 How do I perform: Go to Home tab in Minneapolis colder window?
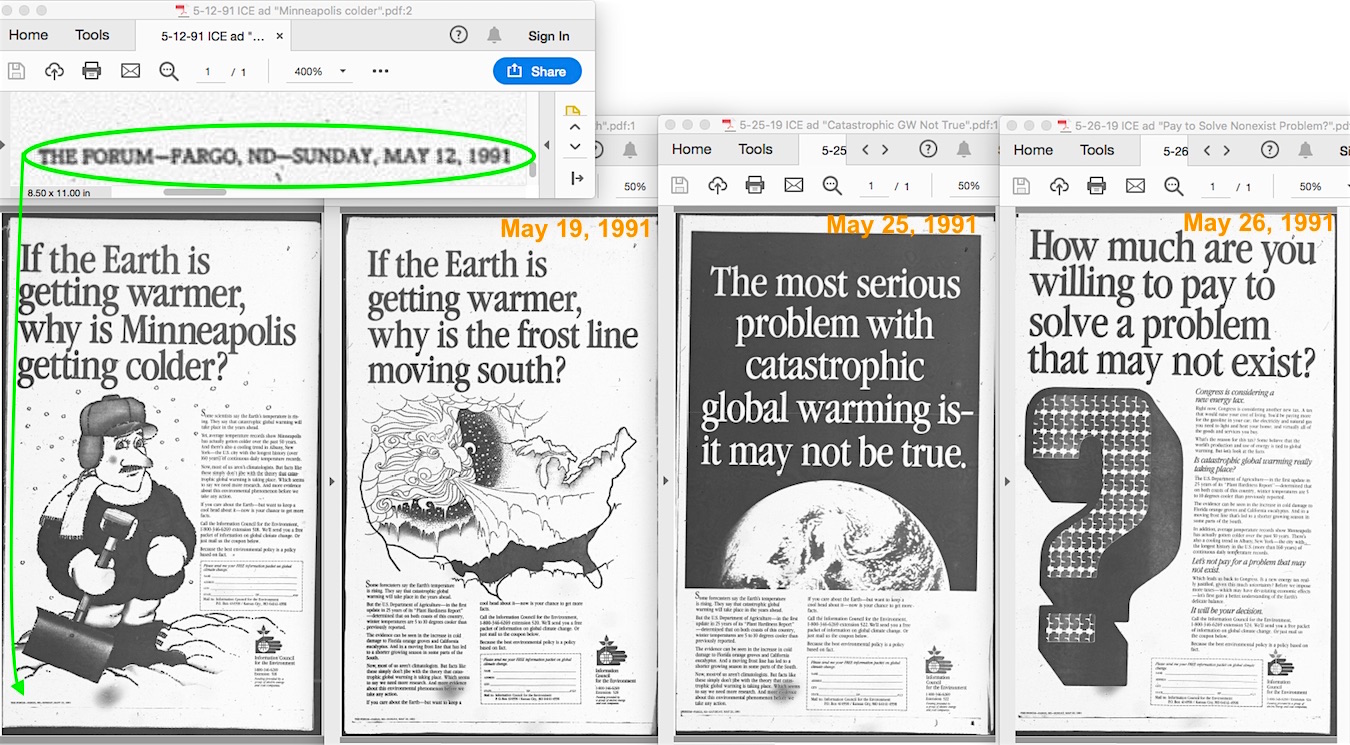pyautogui.click(x=28, y=35)
